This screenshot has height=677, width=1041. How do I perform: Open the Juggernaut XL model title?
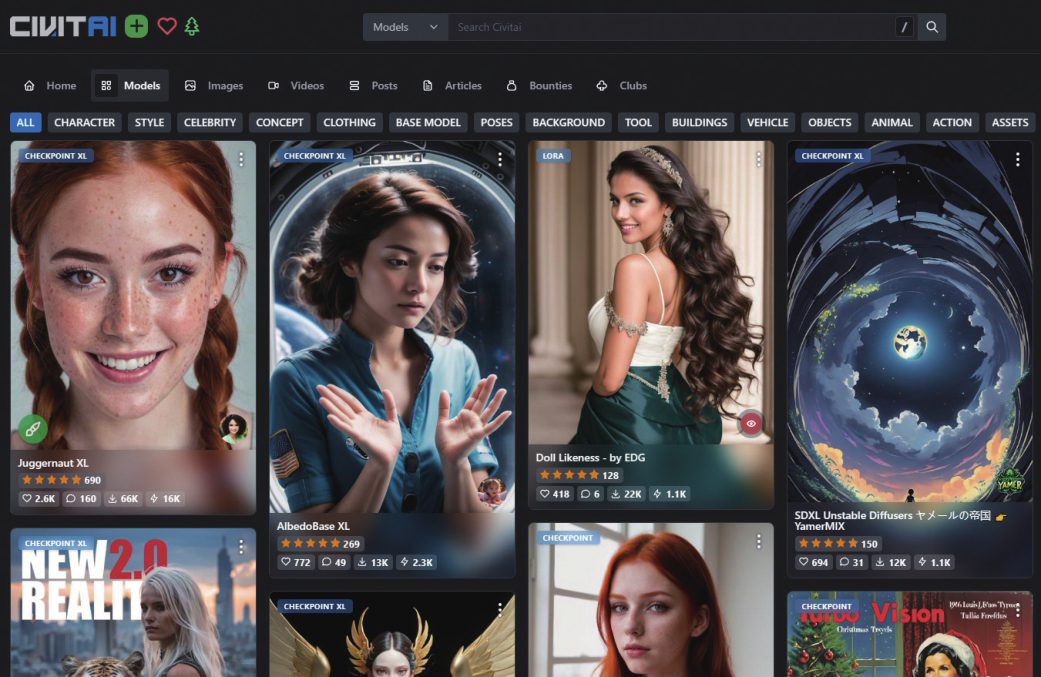[x=53, y=463]
